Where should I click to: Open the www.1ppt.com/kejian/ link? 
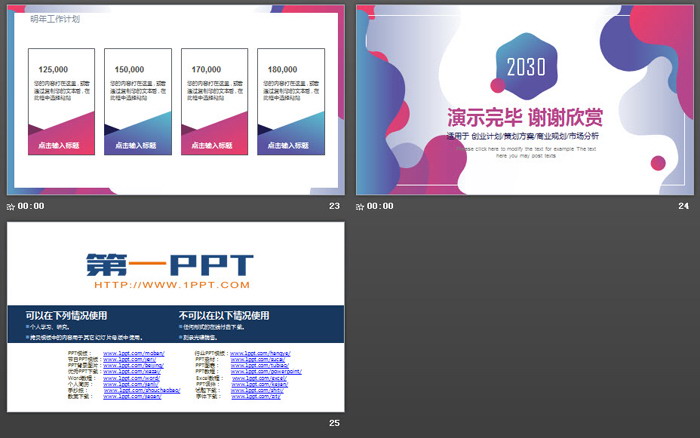click(259, 384)
